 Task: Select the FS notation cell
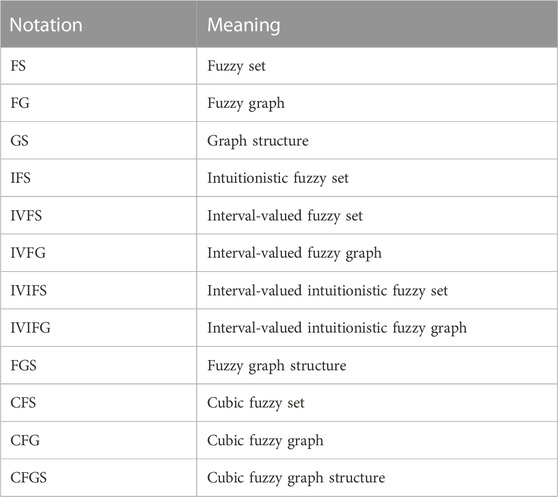coord(98,66)
